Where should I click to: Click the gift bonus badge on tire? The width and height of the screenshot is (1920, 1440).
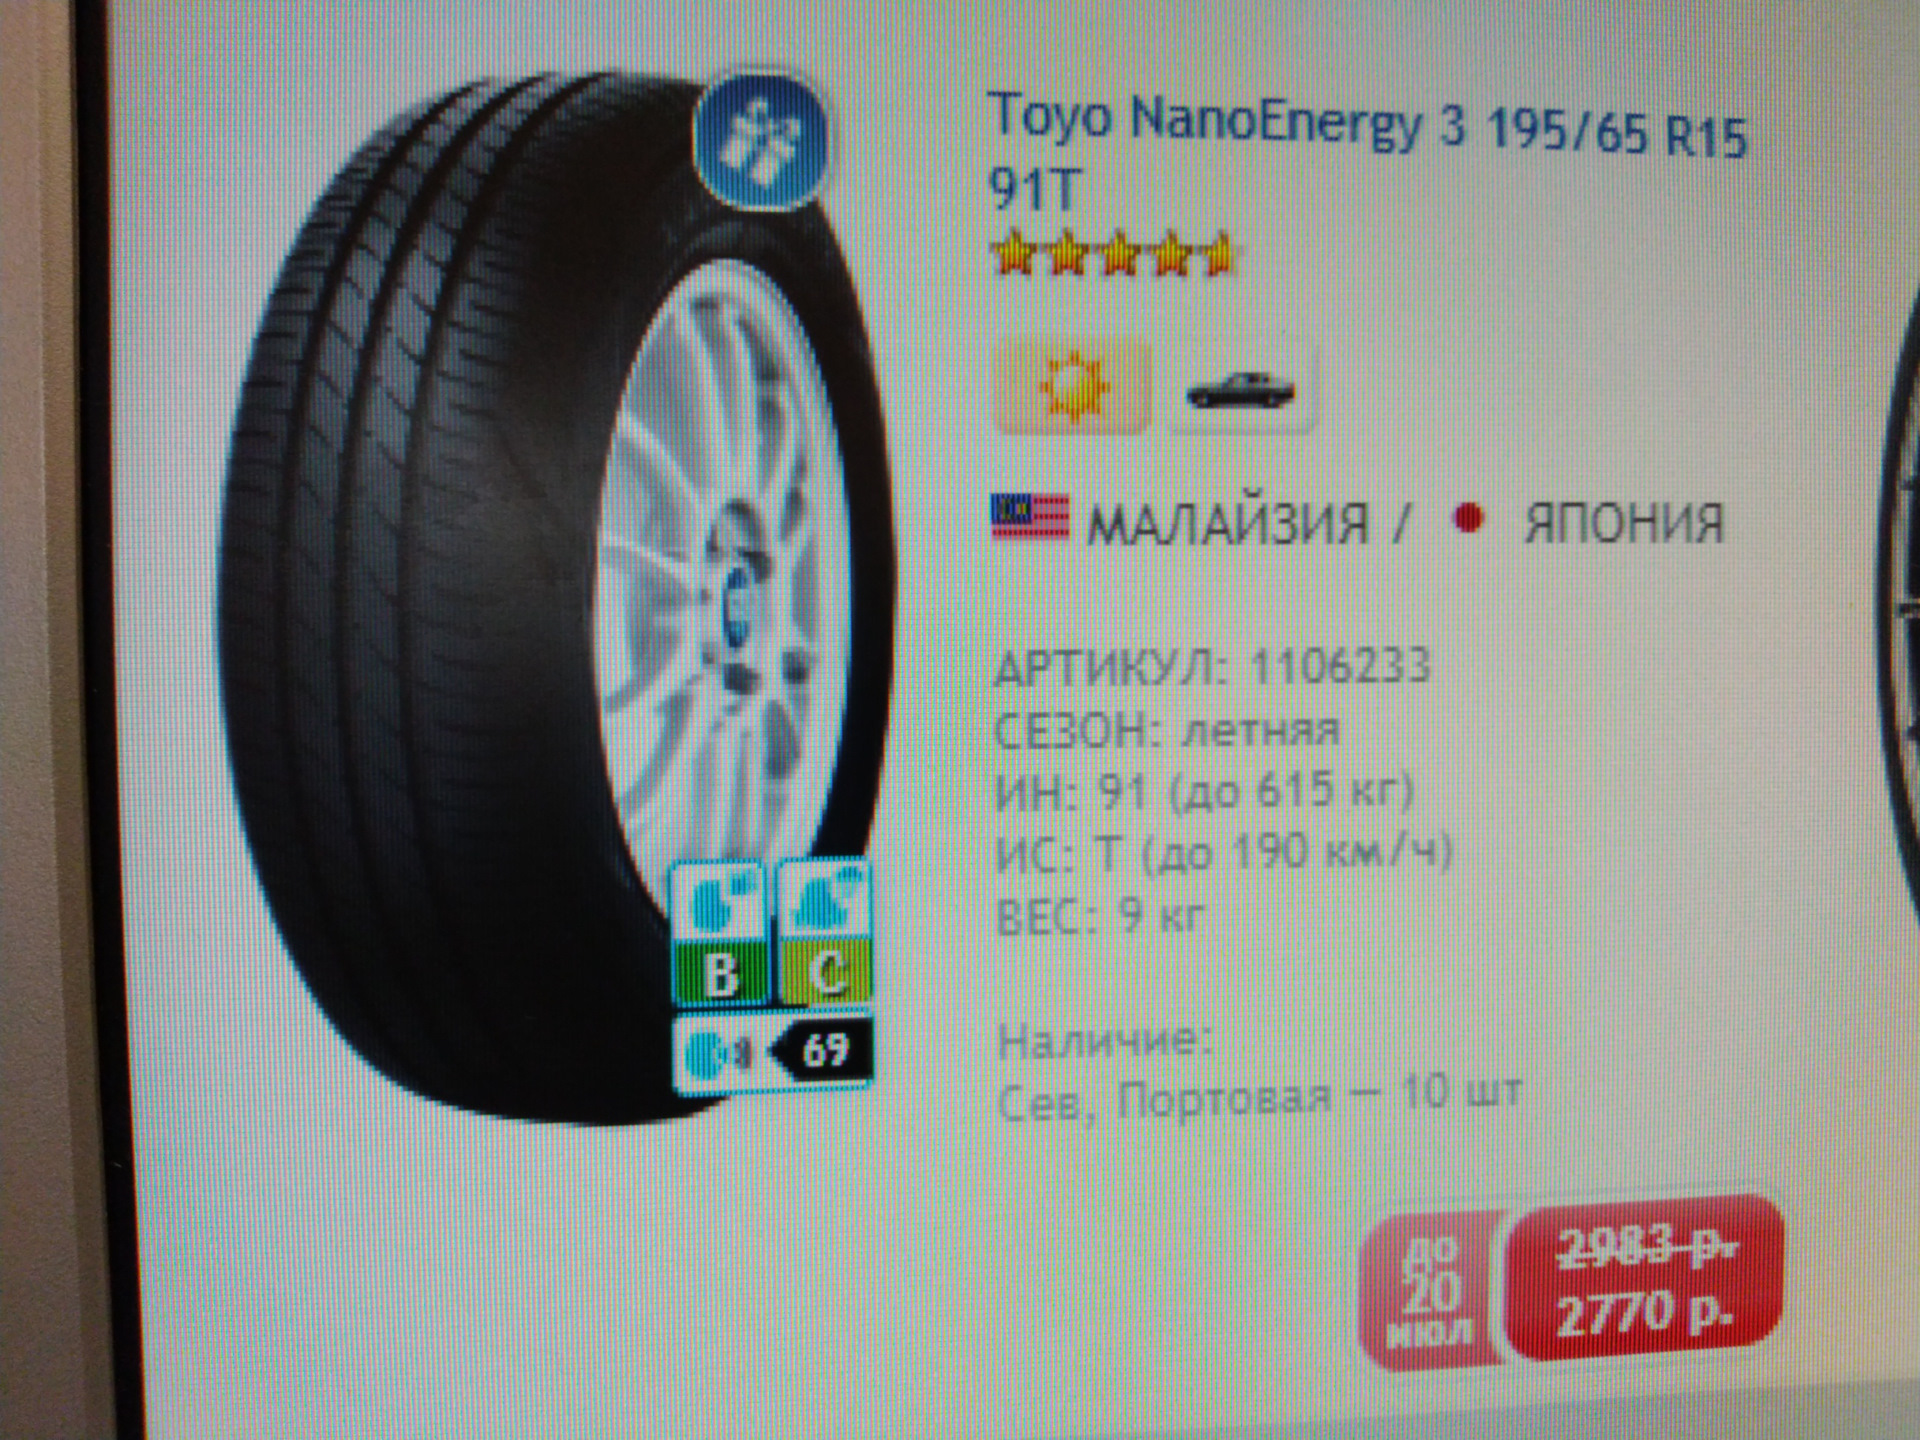click(761, 139)
